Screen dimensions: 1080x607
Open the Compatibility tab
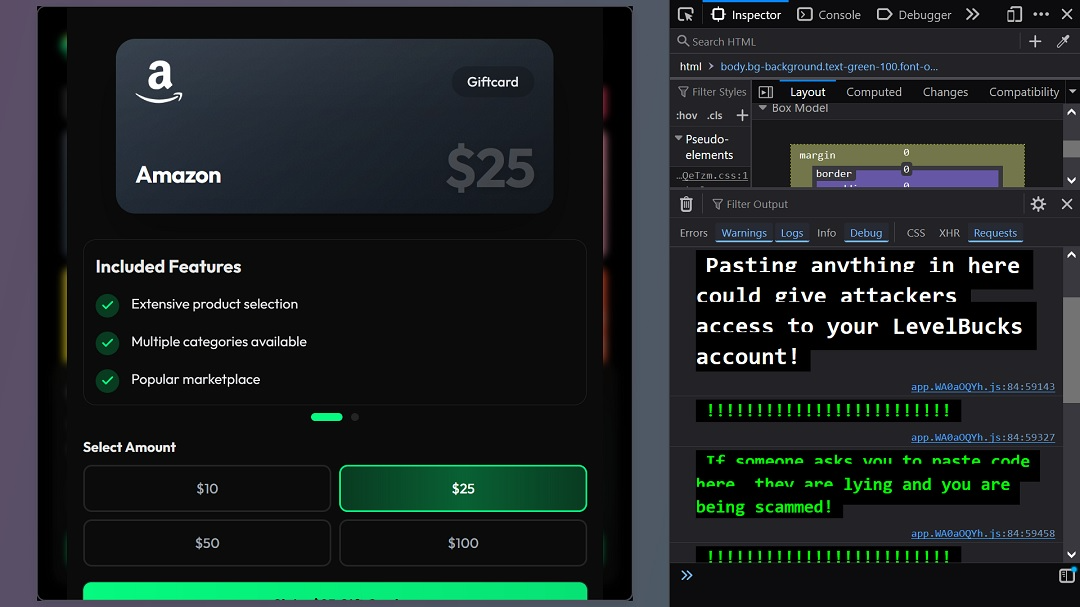click(1024, 92)
